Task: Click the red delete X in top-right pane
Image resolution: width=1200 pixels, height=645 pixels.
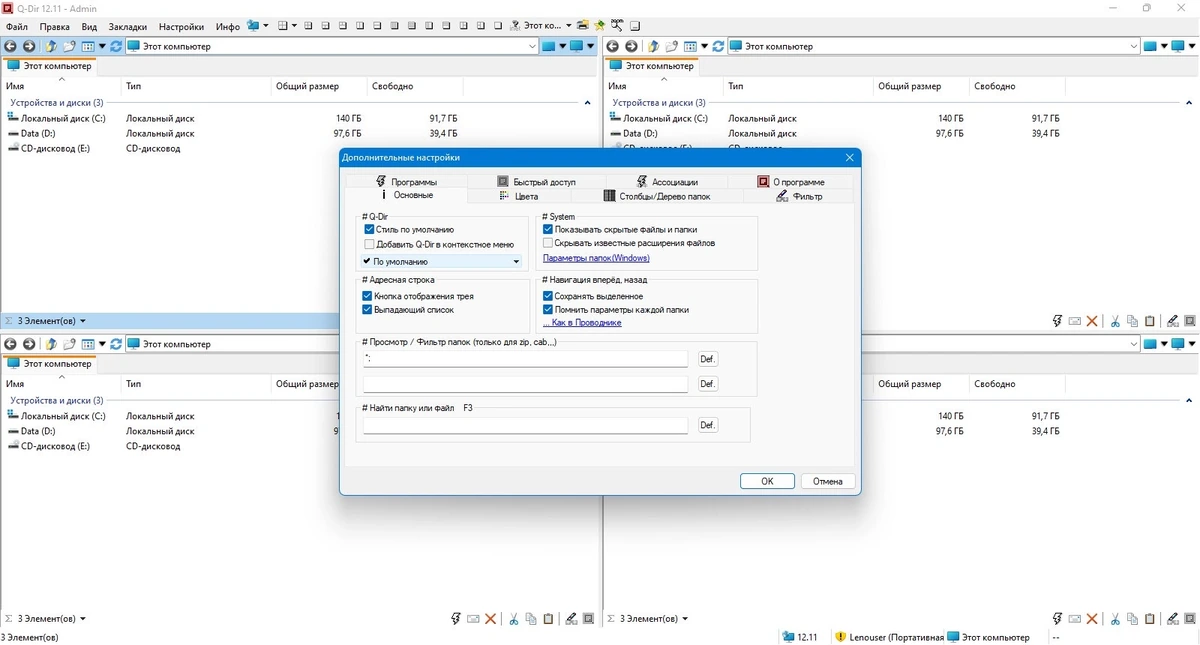Action: point(1093,321)
